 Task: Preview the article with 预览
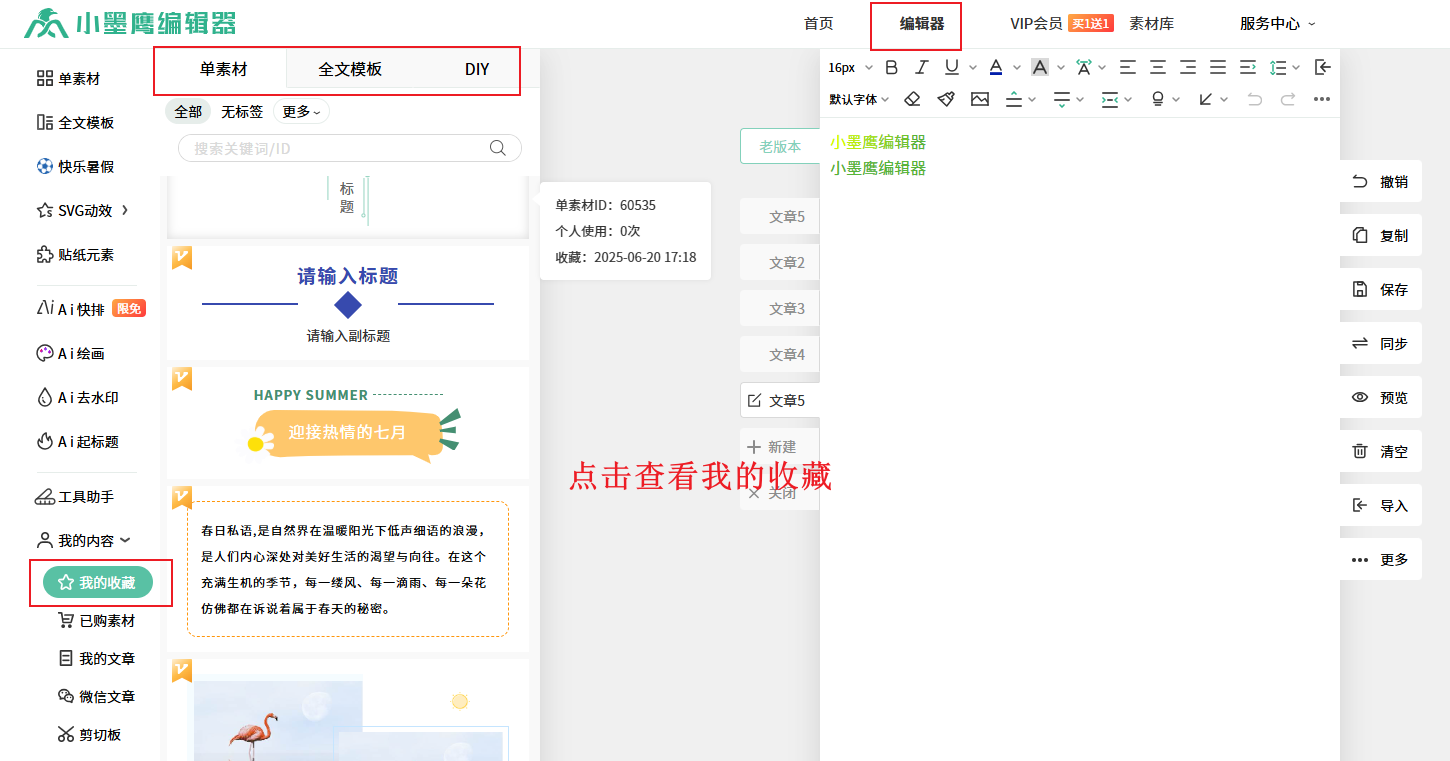[x=1380, y=398]
